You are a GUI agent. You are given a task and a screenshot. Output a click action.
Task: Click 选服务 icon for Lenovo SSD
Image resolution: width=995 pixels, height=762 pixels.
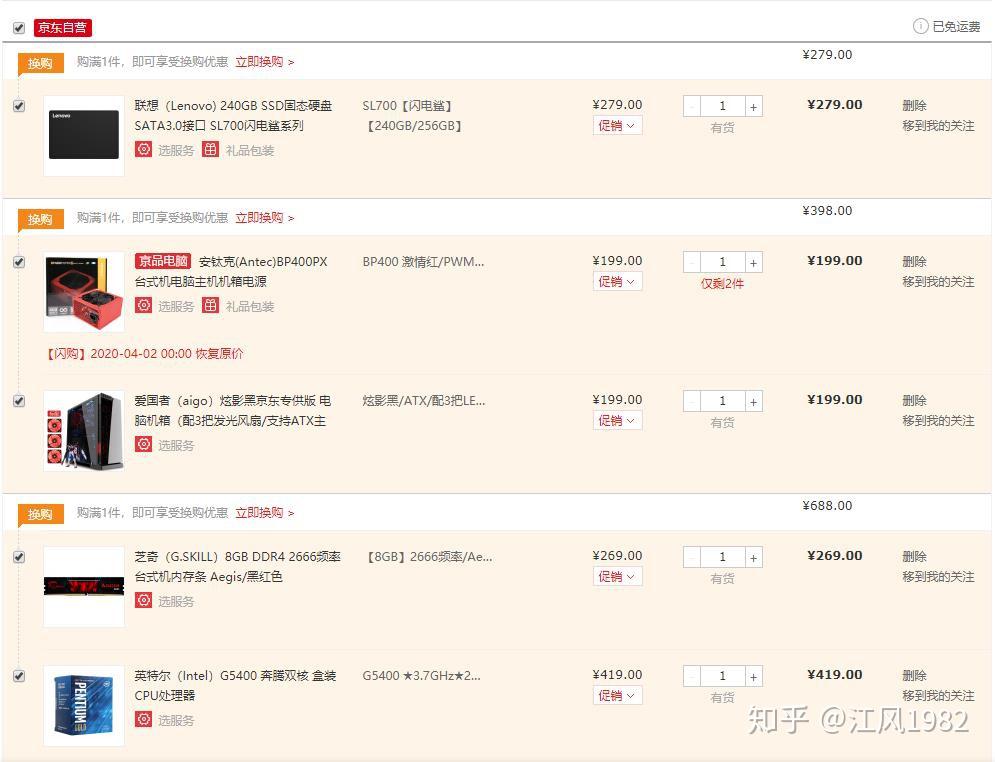pyautogui.click(x=143, y=150)
